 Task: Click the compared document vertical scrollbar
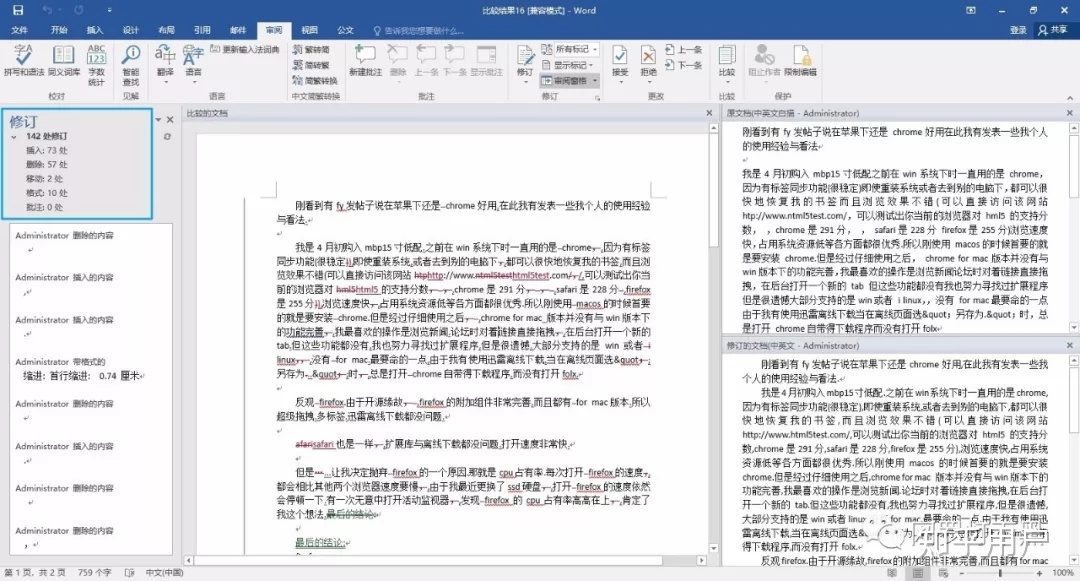pyautogui.click(x=714, y=339)
